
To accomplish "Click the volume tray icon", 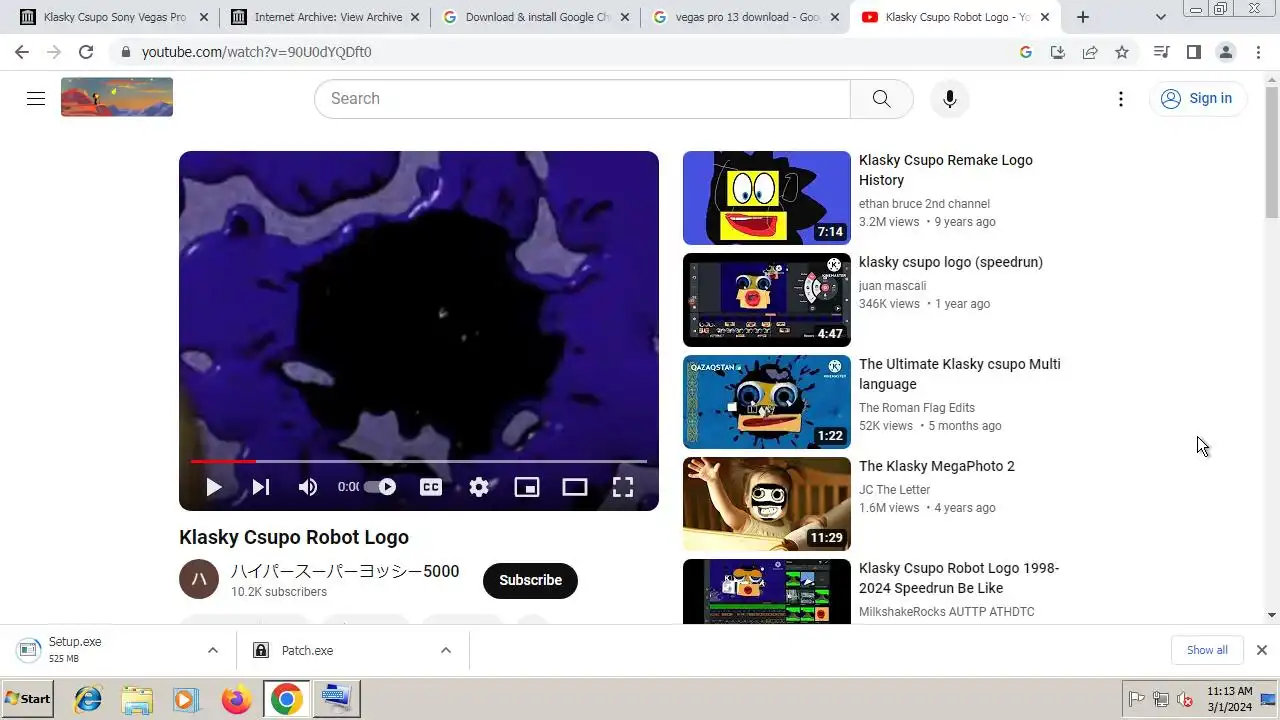I will click(1185, 699).
